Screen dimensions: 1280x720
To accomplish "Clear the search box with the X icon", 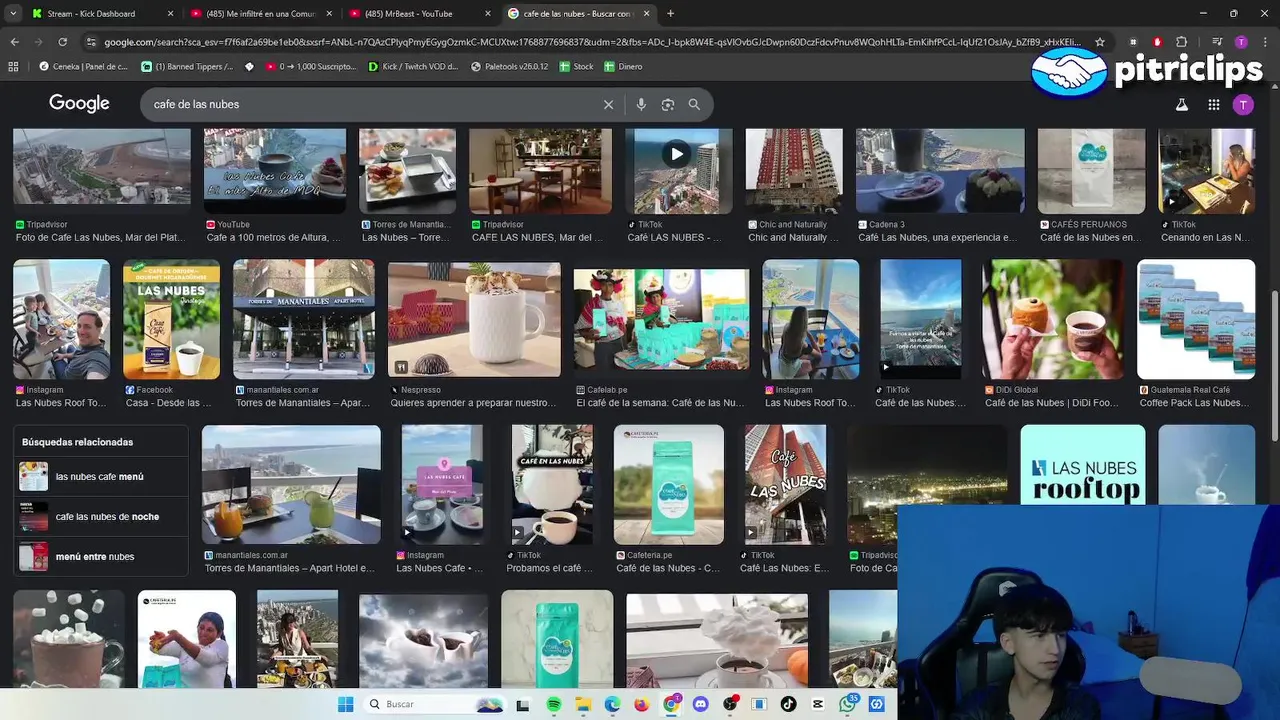I will click(608, 104).
